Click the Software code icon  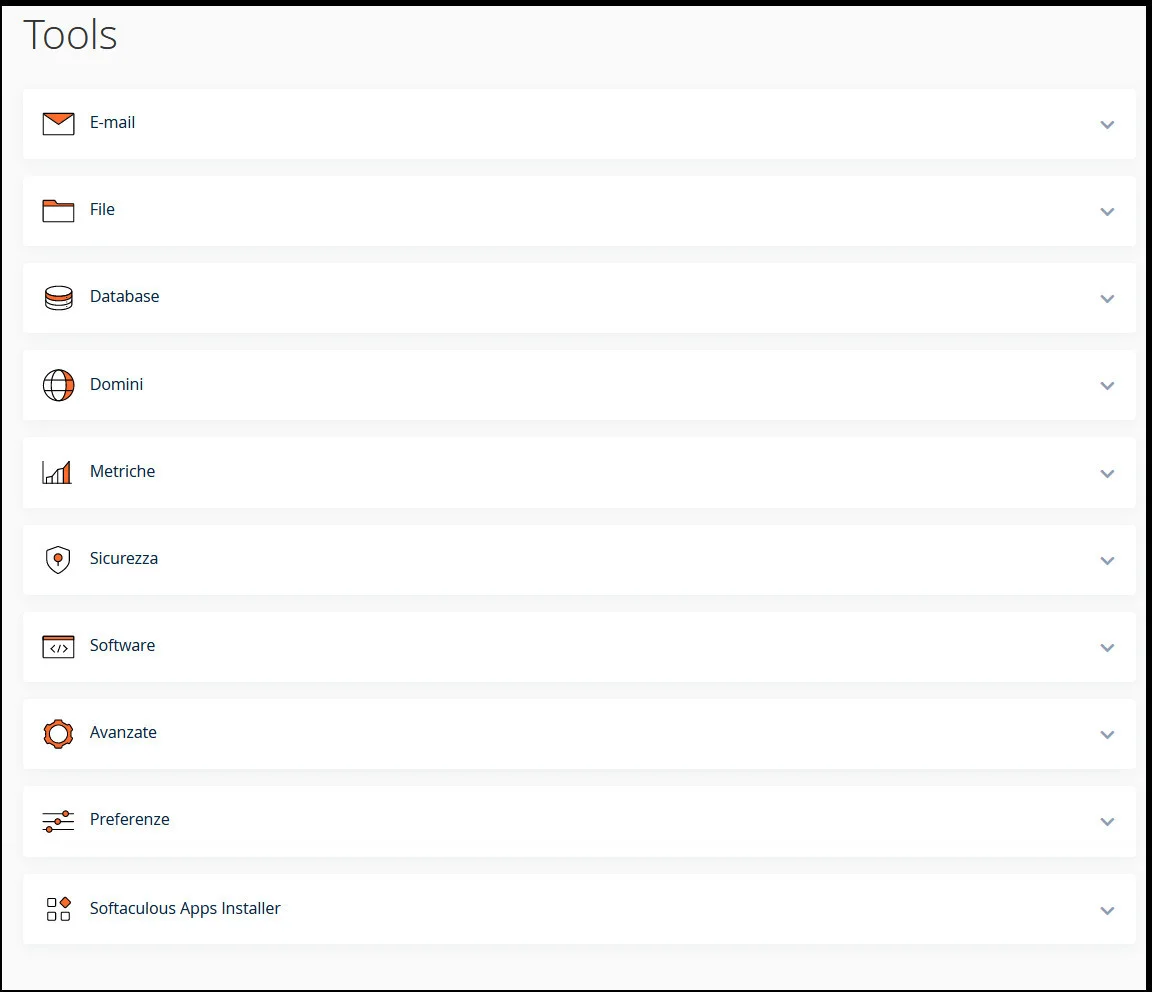click(58, 646)
